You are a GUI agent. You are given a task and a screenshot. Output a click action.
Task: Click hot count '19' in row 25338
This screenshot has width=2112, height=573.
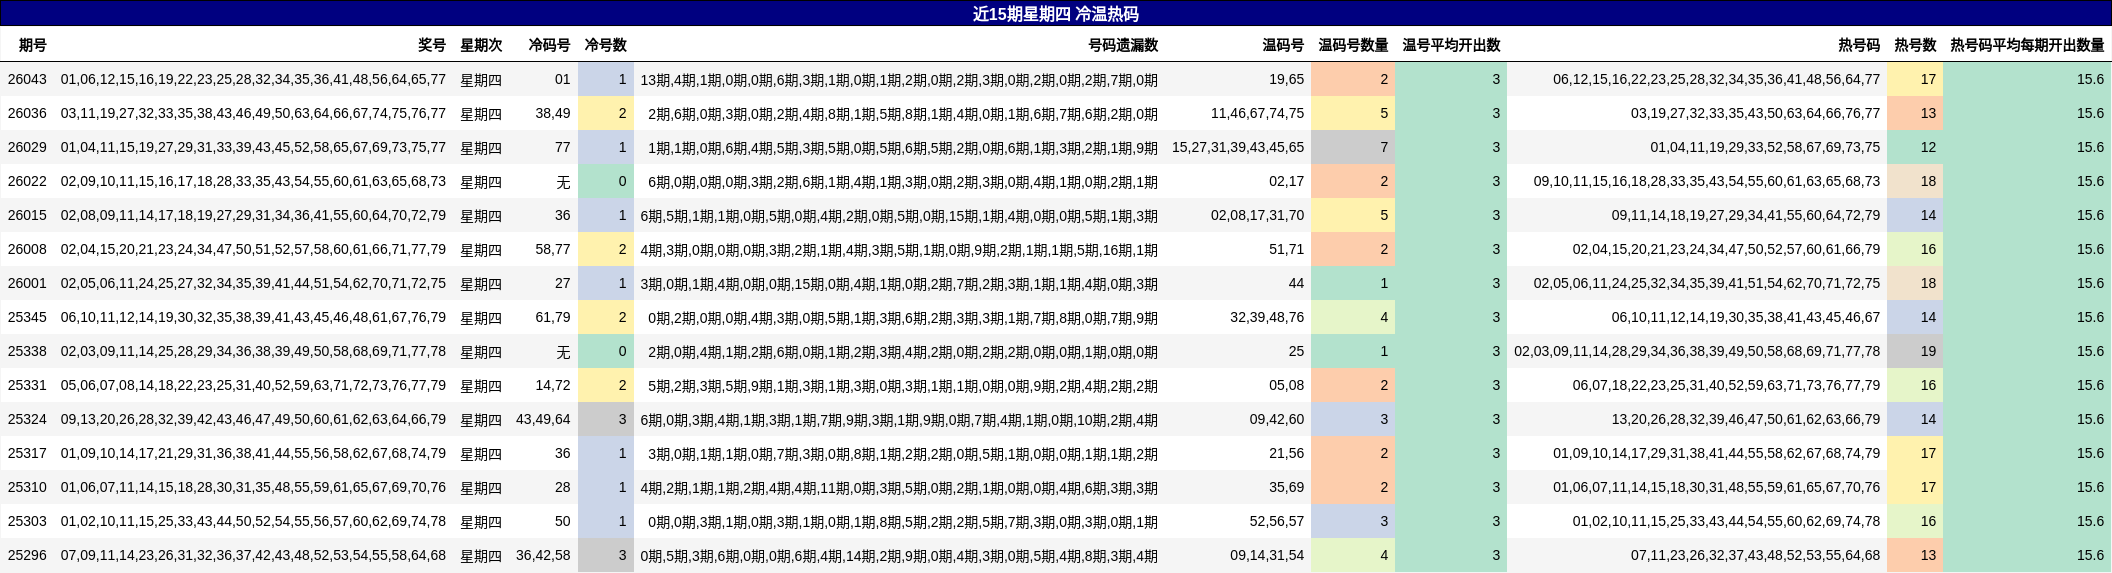click(1915, 351)
